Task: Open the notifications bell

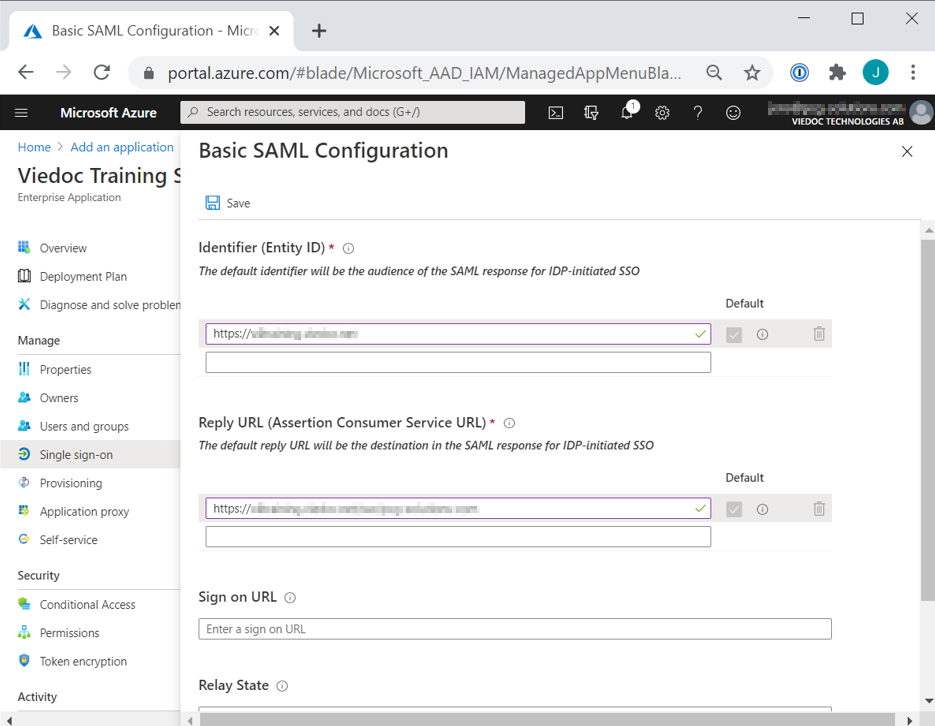Action: coord(627,113)
